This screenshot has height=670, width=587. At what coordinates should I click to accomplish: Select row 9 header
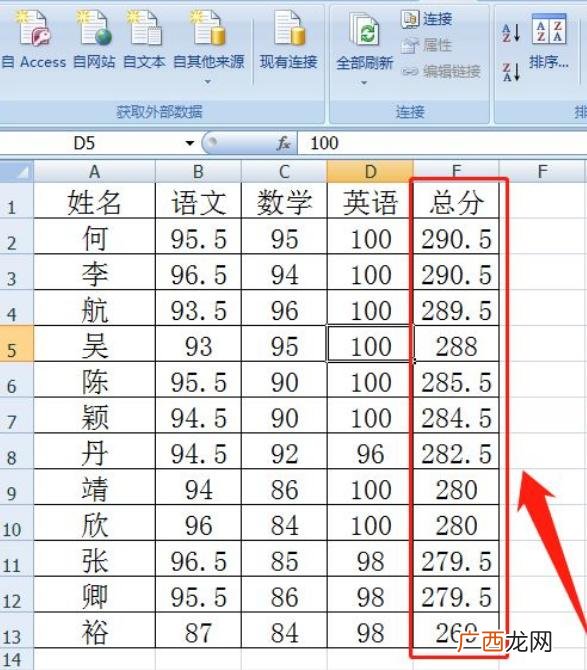click(17, 487)
